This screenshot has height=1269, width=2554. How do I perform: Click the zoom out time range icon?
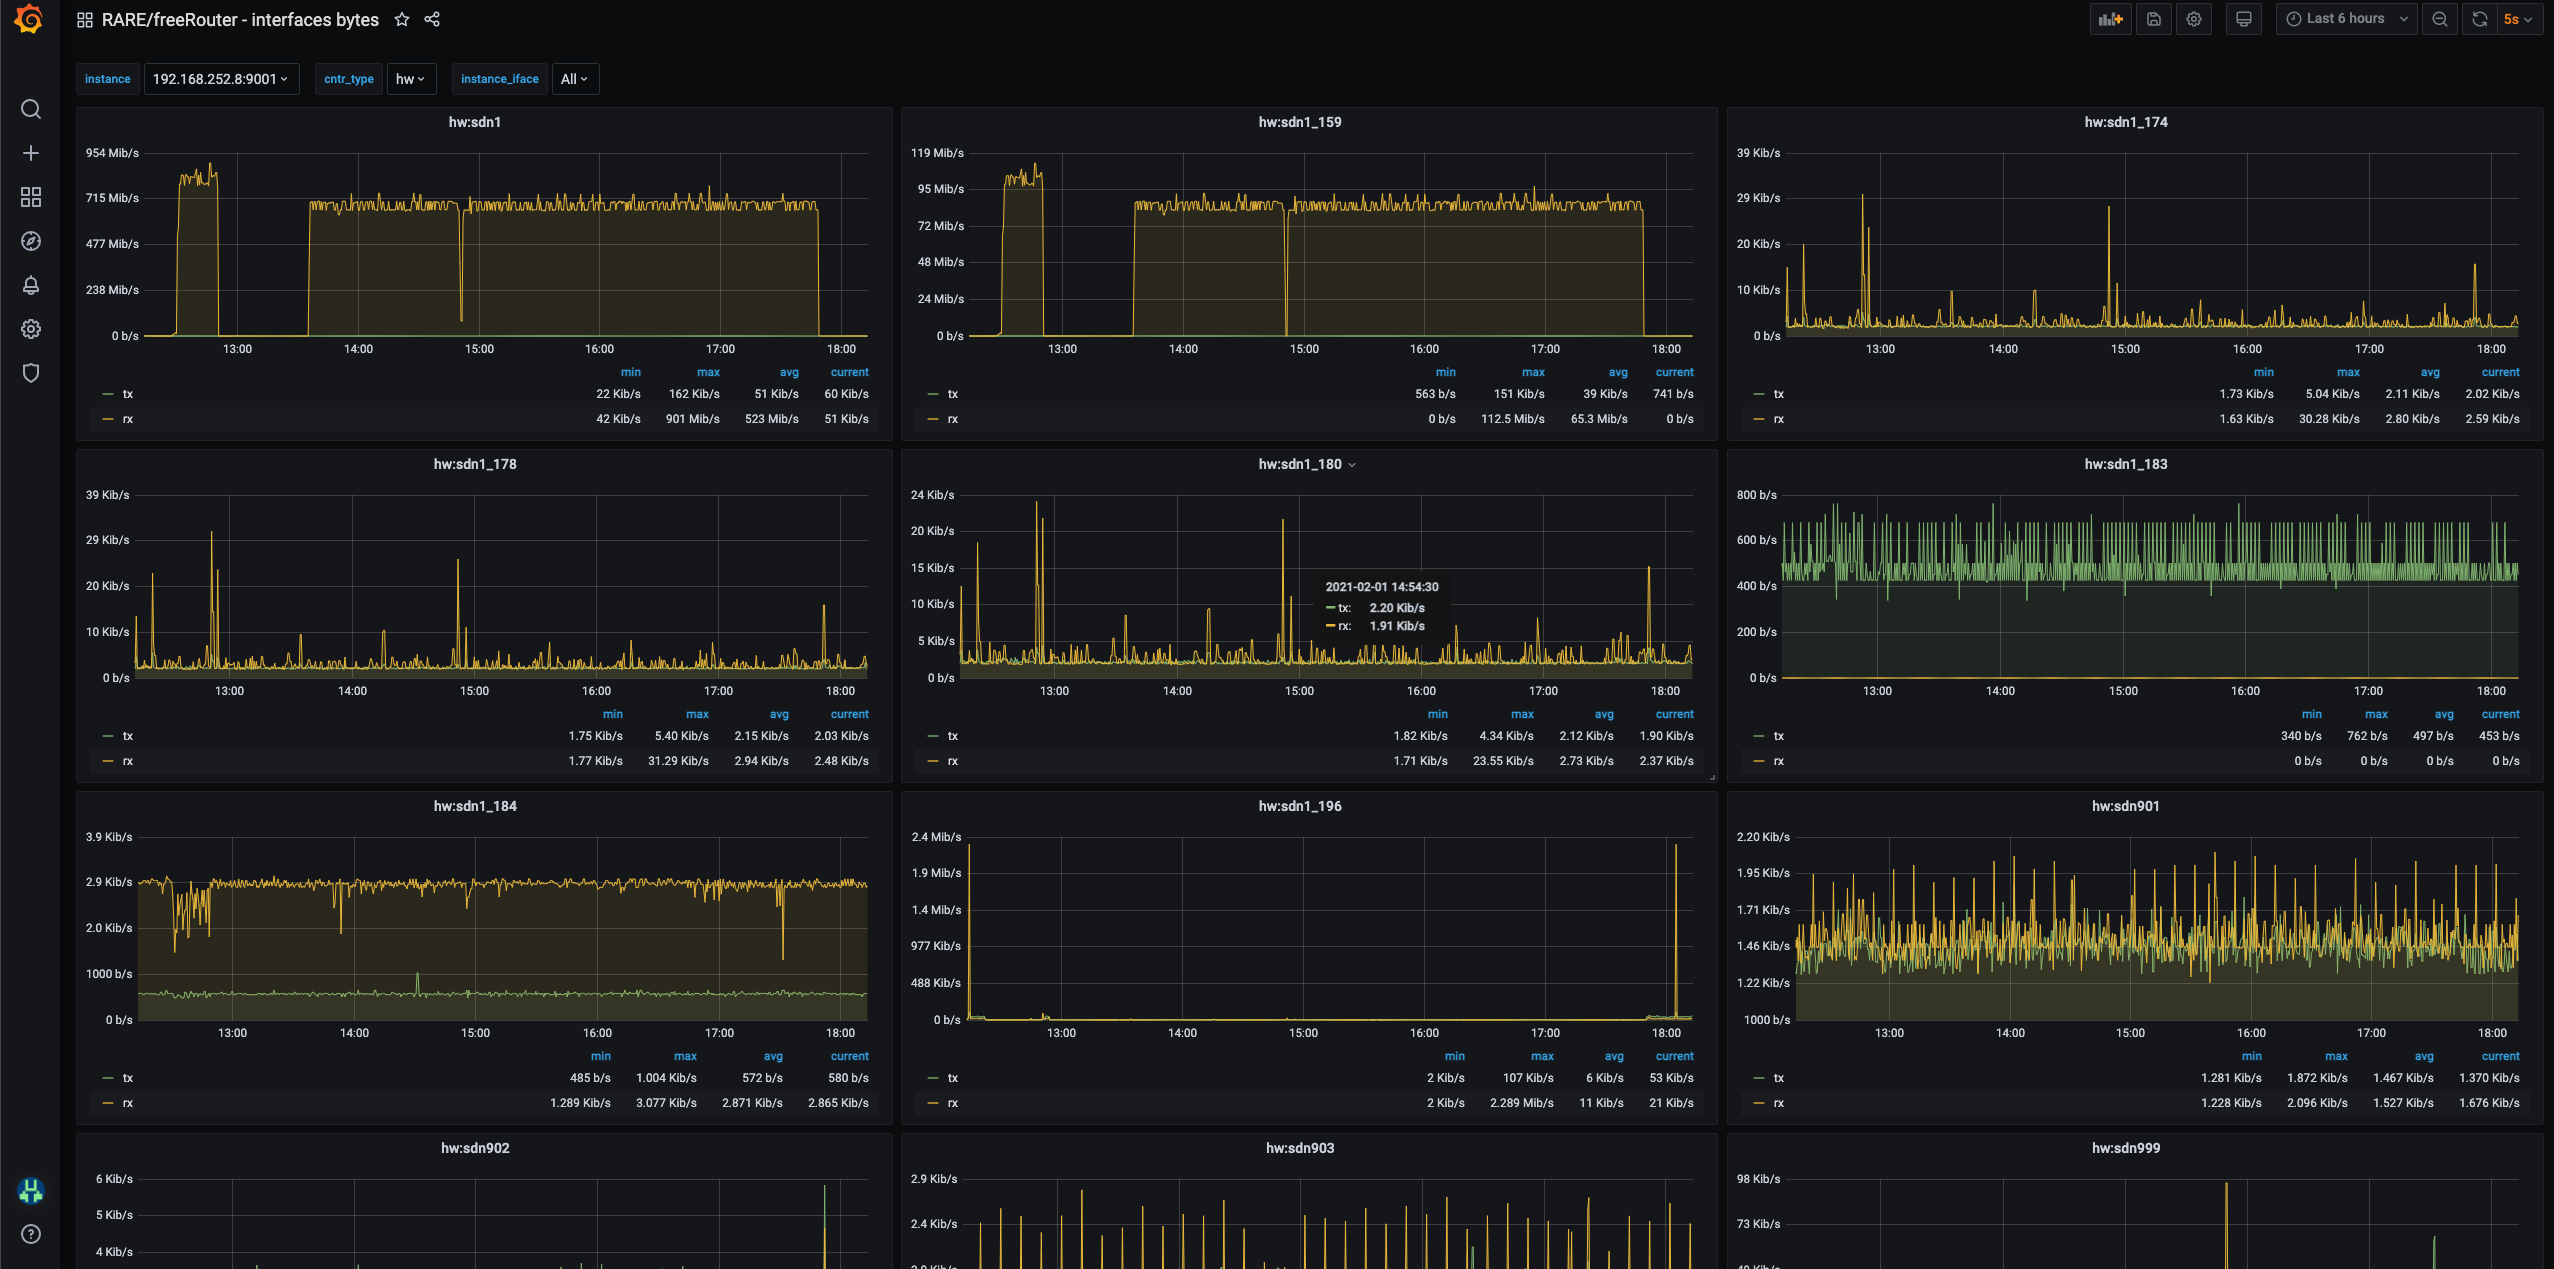tap(2440, 19)
